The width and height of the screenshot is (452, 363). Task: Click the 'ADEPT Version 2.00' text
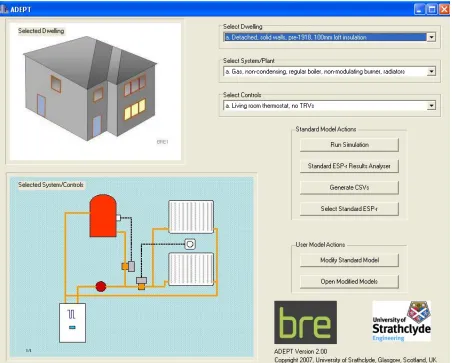tap(301, 351)
